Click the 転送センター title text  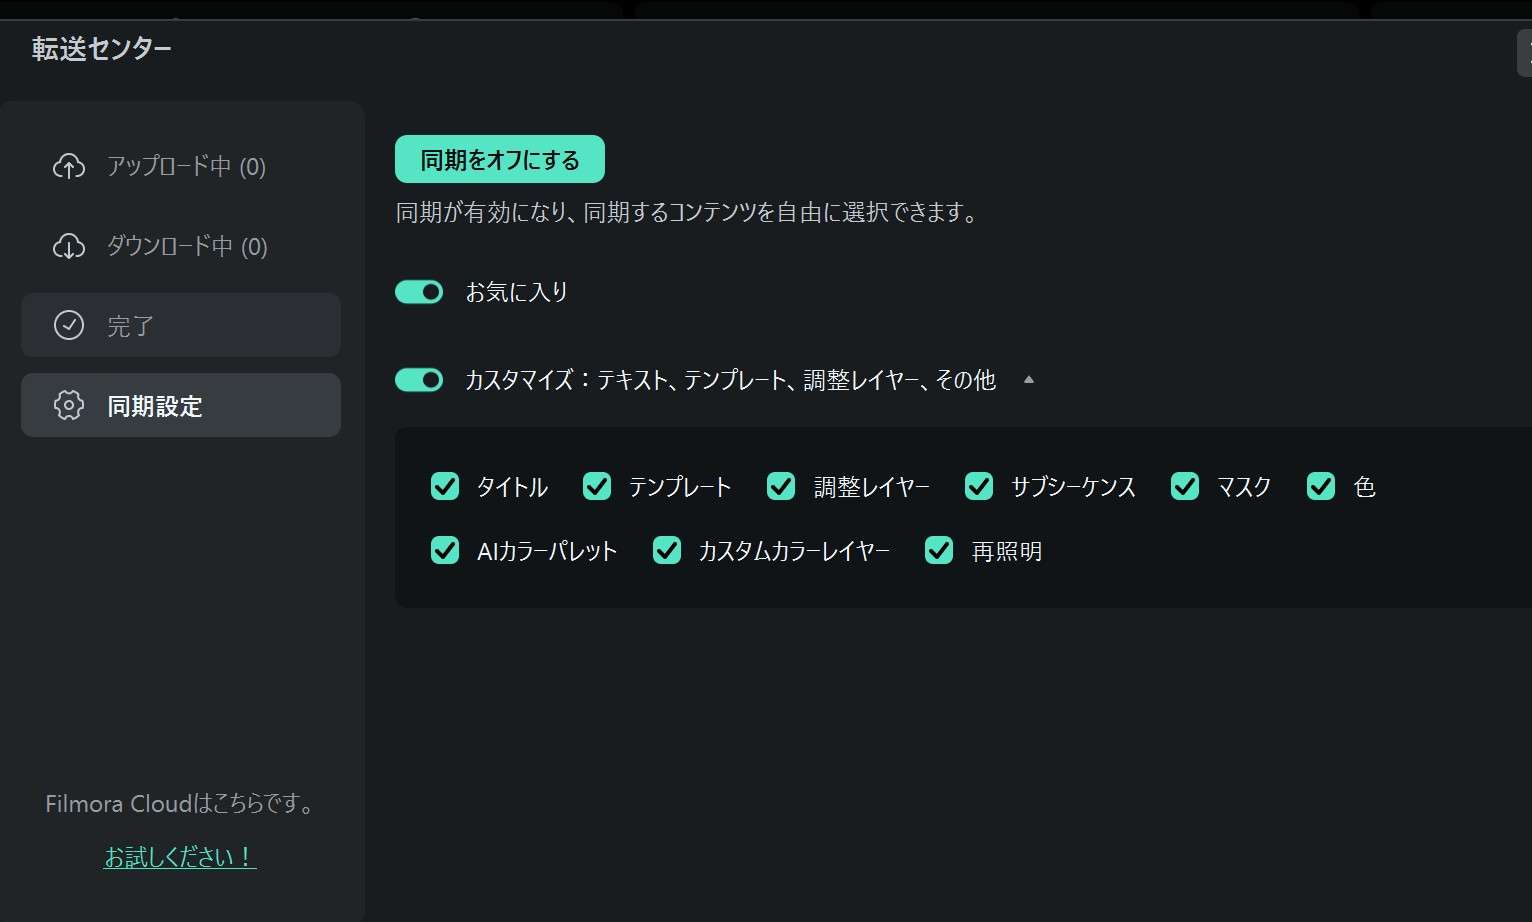pos(102,49)
